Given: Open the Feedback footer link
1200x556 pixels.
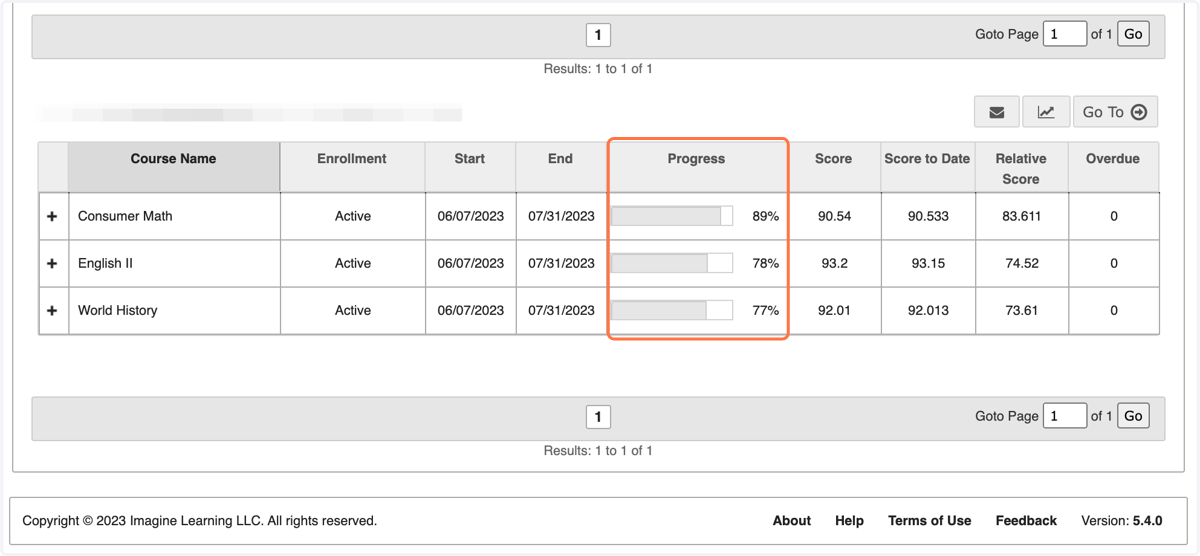Looking at the screenshot, I should (x=1026, y=520).
